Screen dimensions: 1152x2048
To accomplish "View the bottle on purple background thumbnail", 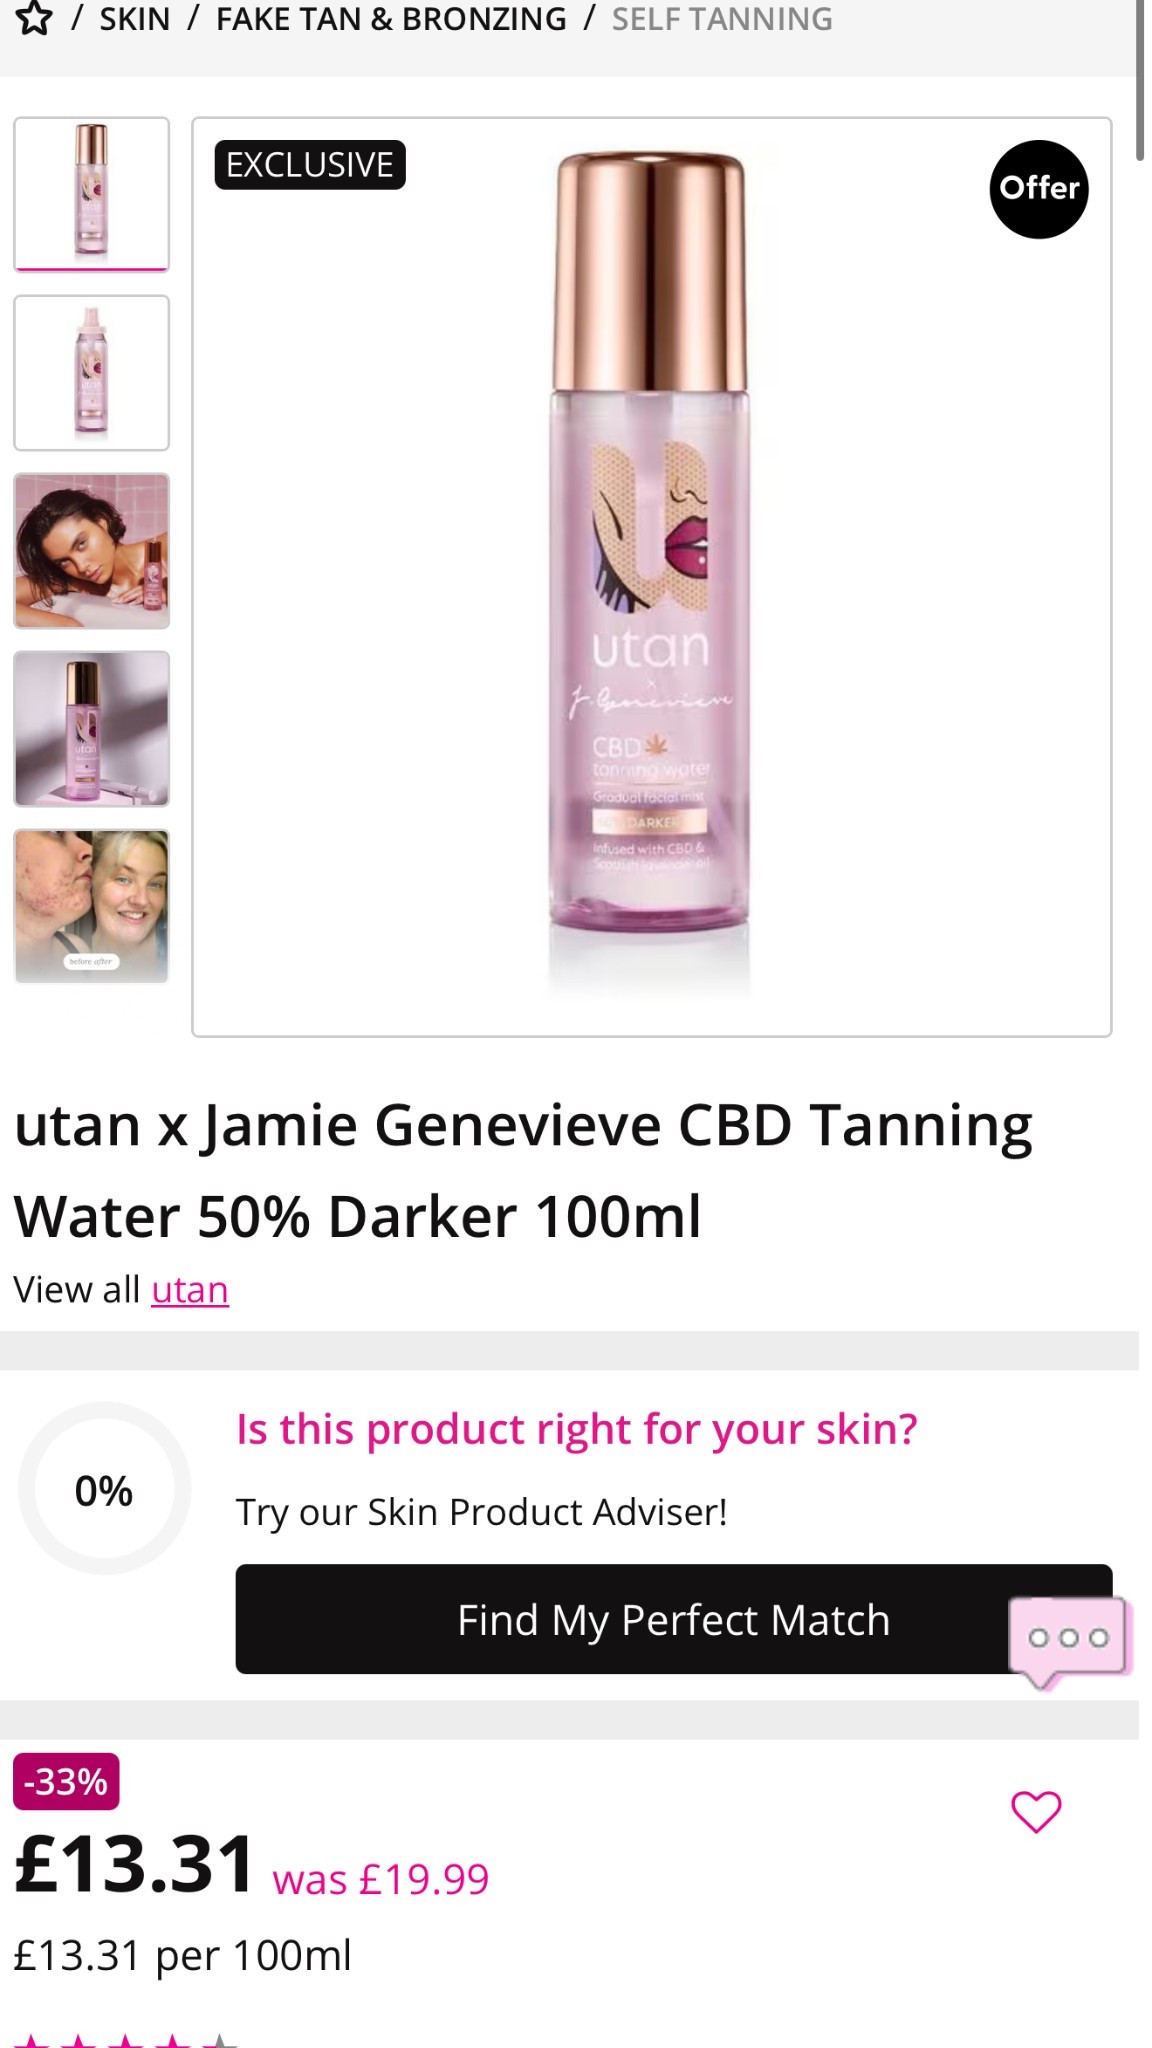I will tap(91, 729).
